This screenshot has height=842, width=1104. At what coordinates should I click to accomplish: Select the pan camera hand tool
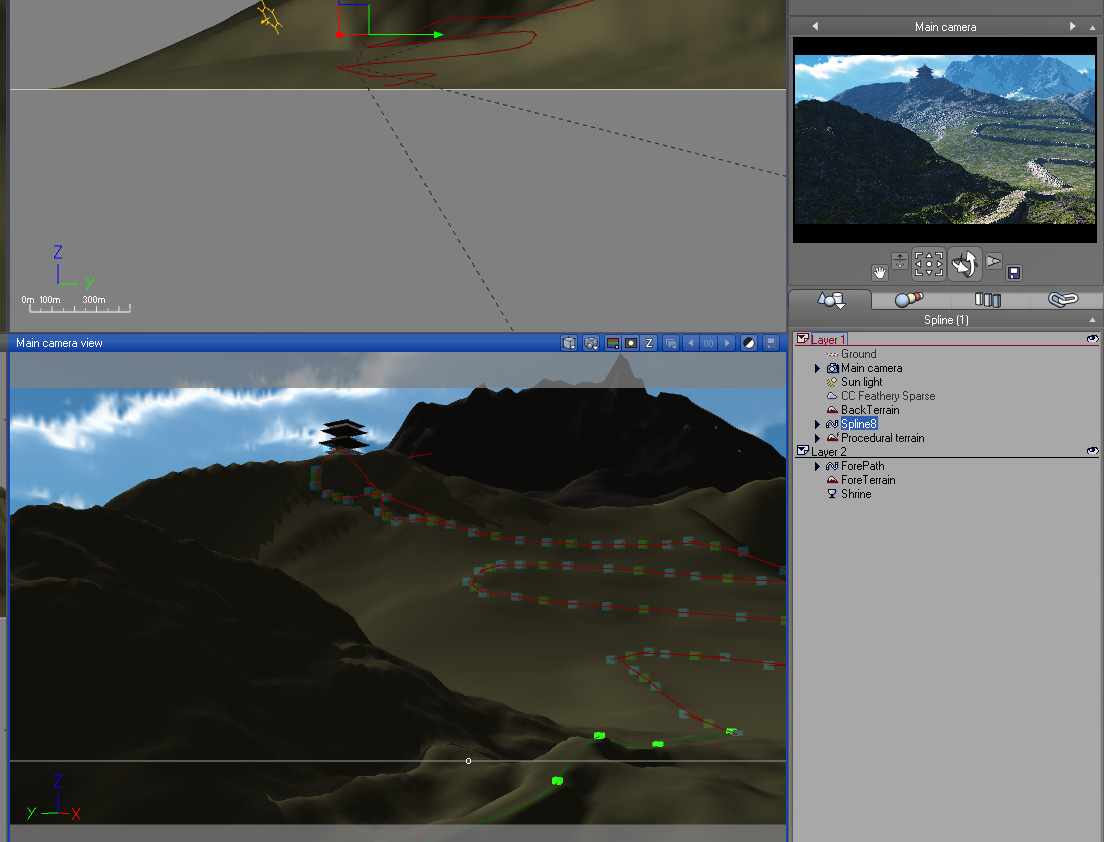(x=879, y=272)
